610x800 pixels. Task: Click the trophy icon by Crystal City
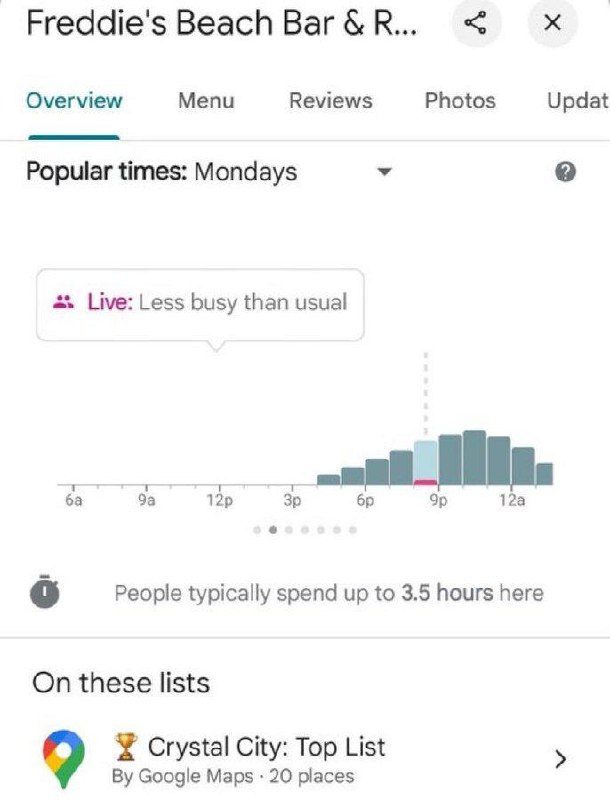click(128, 746)
